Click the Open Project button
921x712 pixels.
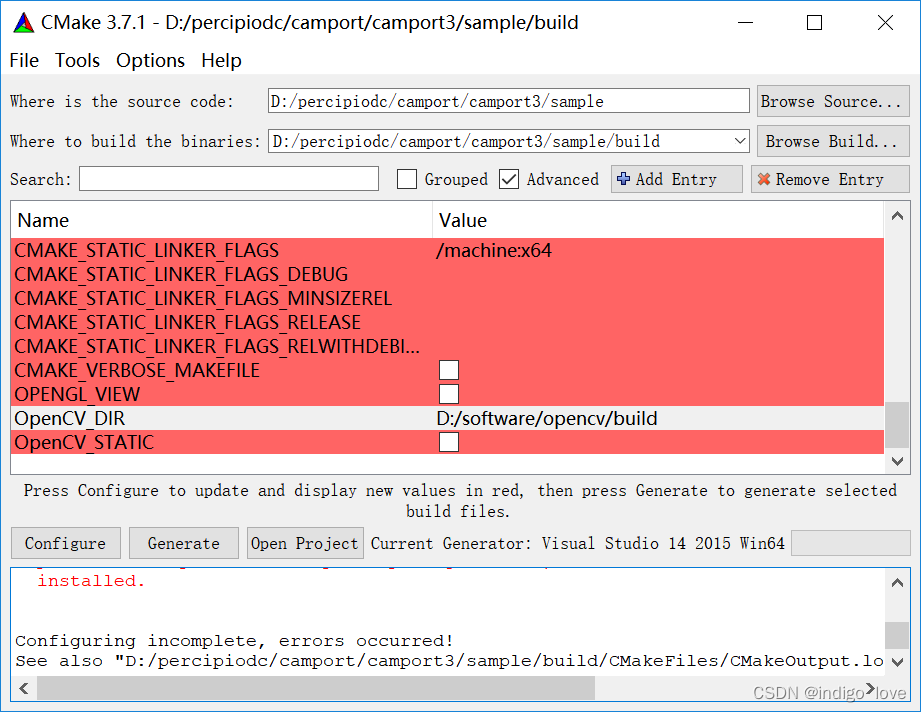[305, 543]
